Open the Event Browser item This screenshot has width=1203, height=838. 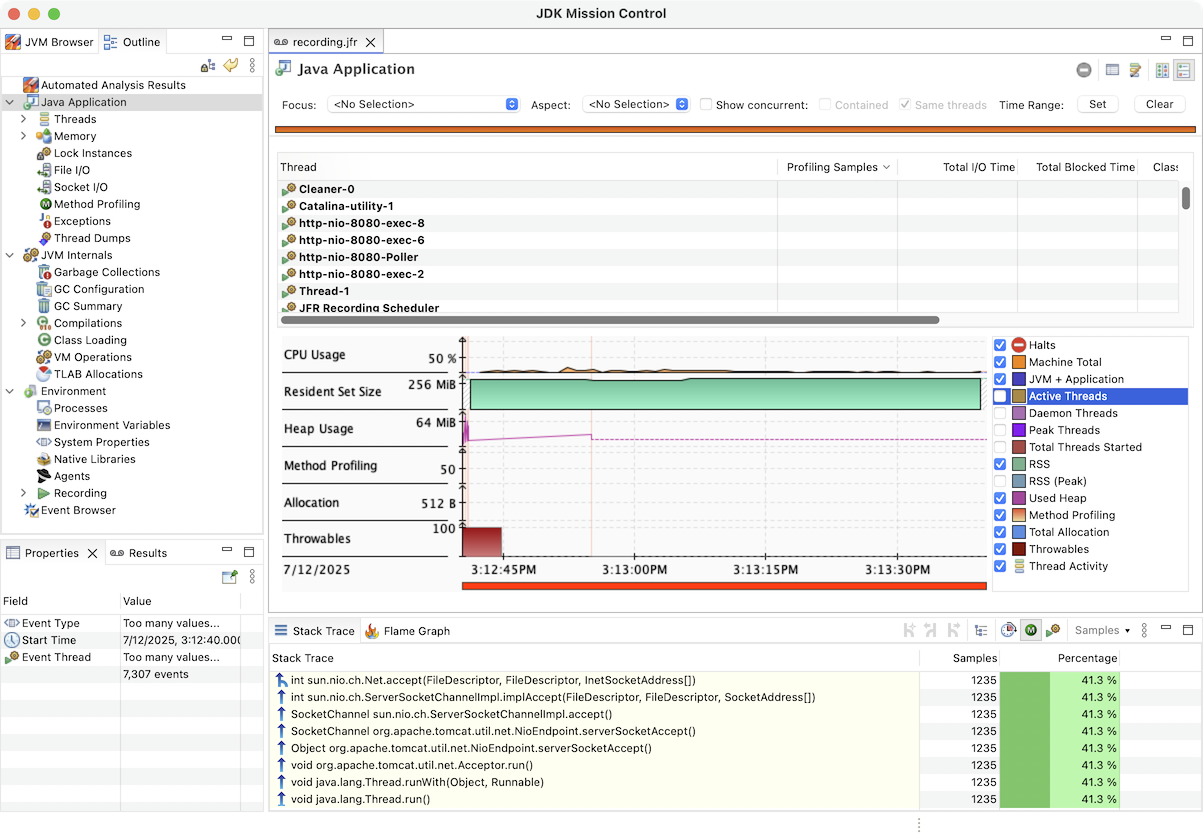(78, 510)
